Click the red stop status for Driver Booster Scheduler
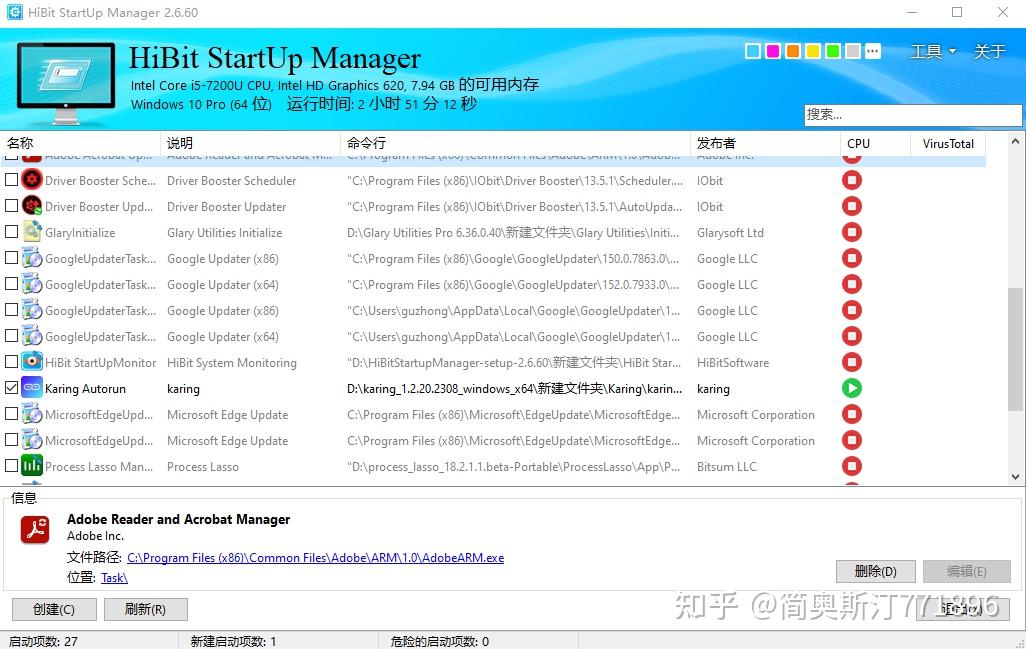Image resolution: width=1026 pixels, height=649 pixels. [x=851, y=180]
